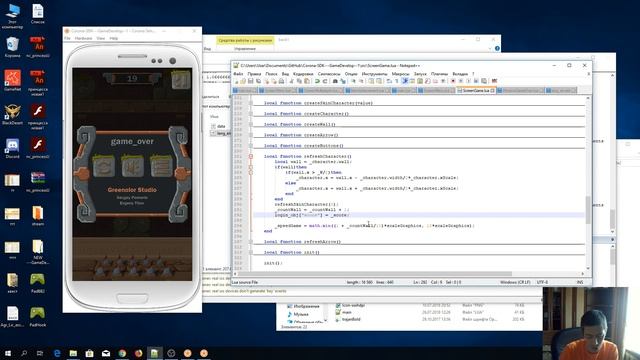Open the Discord desktop icon
This screenshot has width=640, height=360.
pos(12,149)
